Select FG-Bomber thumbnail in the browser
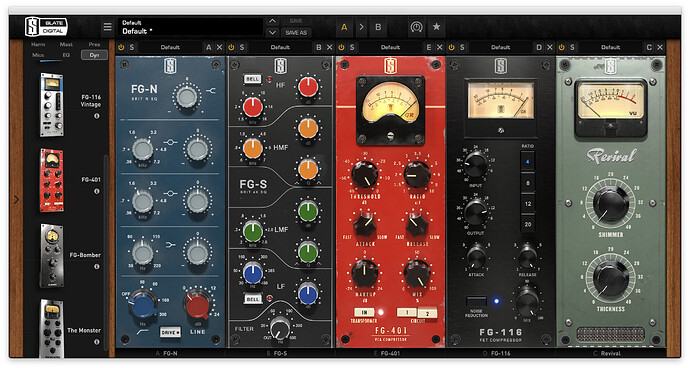The image size is (690, 368). click(52, 256)
